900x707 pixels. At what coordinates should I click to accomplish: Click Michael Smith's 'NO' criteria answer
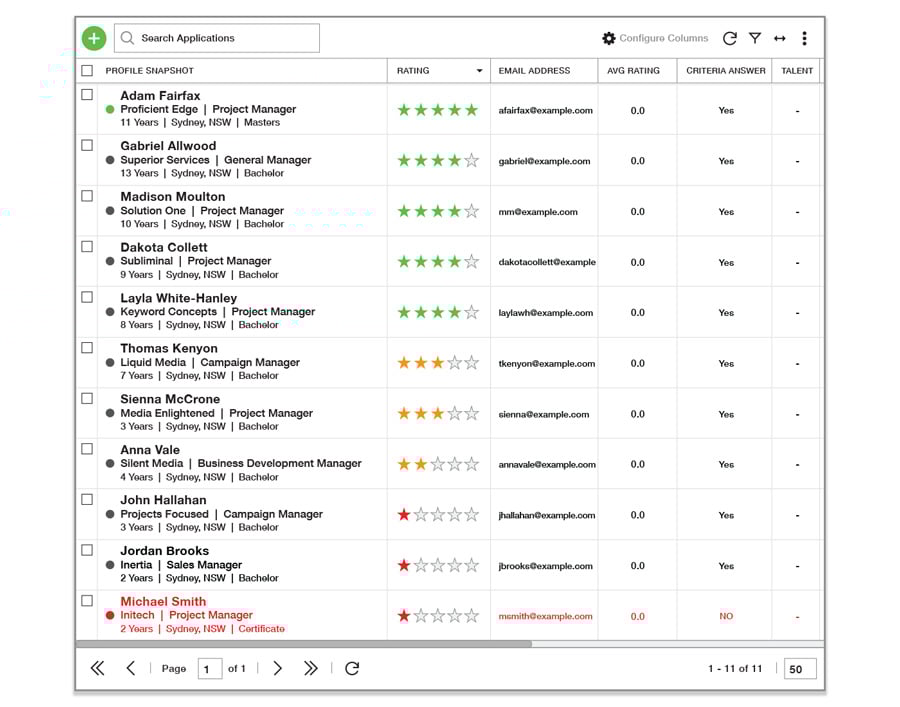click(x=726, y=616)
